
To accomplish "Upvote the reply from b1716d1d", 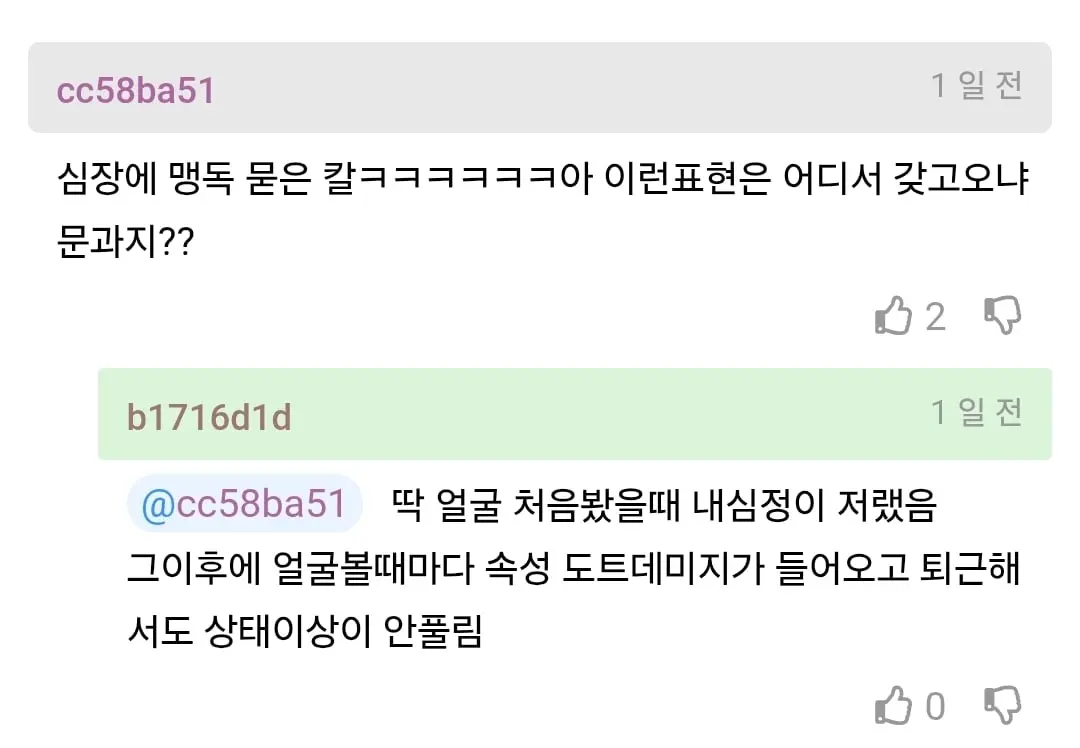I will pyautogui.click(x=894, y=706).
